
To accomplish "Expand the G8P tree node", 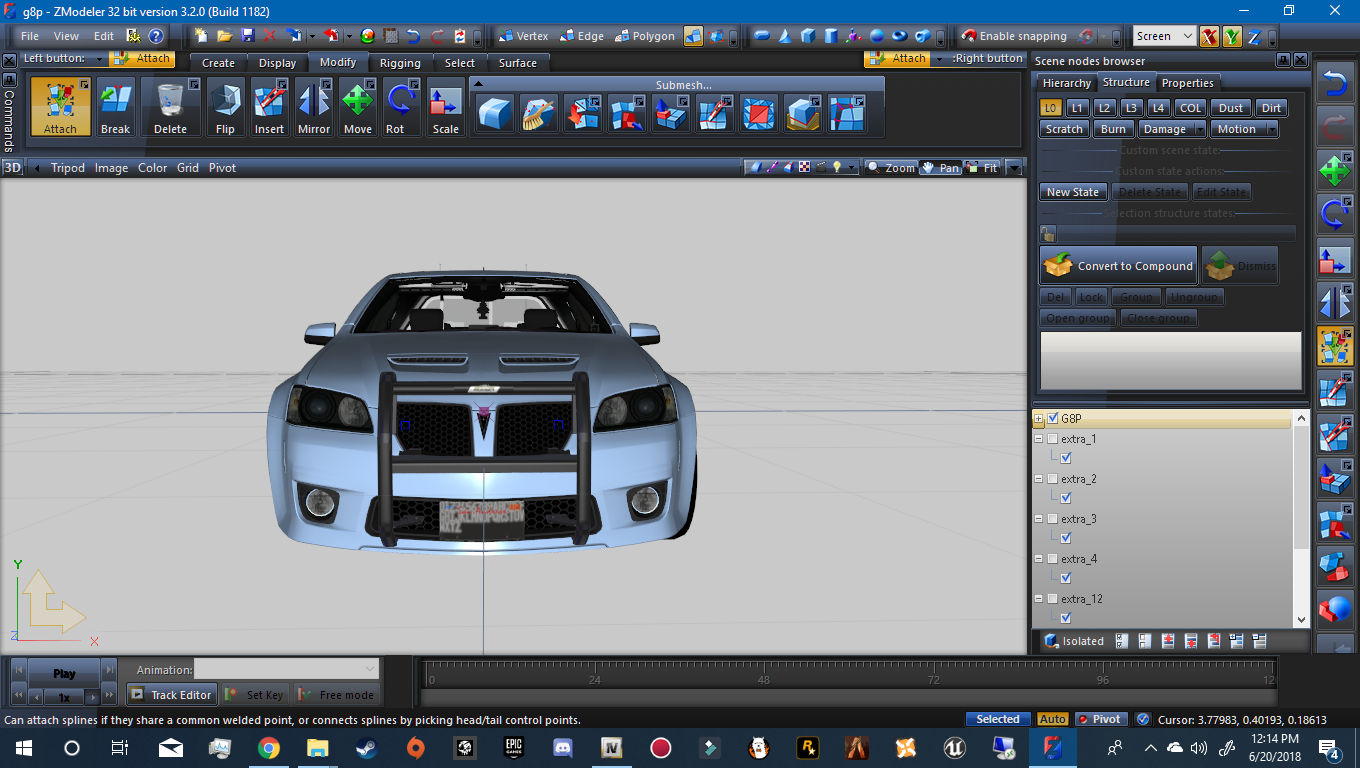I will (x=1039, y=419).
